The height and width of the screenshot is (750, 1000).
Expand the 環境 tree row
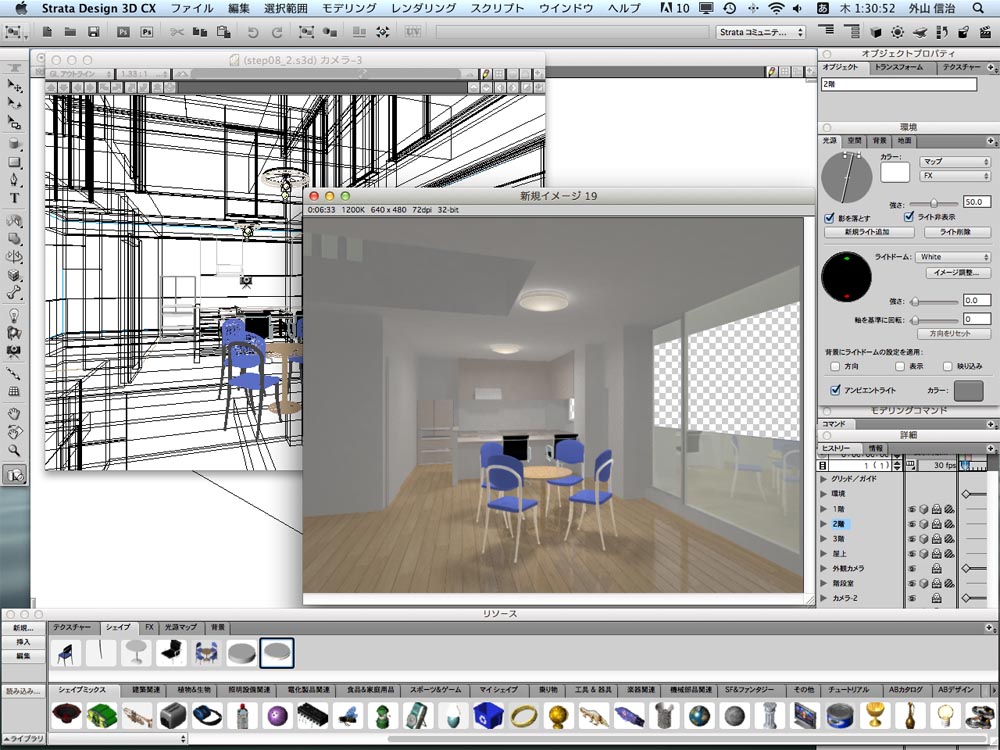(x=823, y=494)
